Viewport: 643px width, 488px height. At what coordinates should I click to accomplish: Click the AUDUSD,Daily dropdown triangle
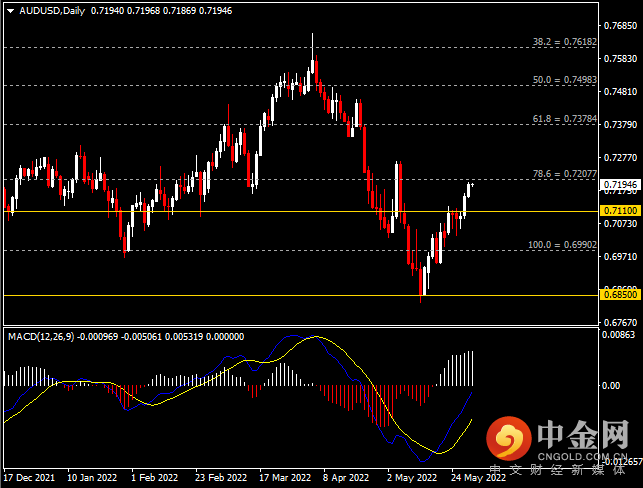[11, 11]
